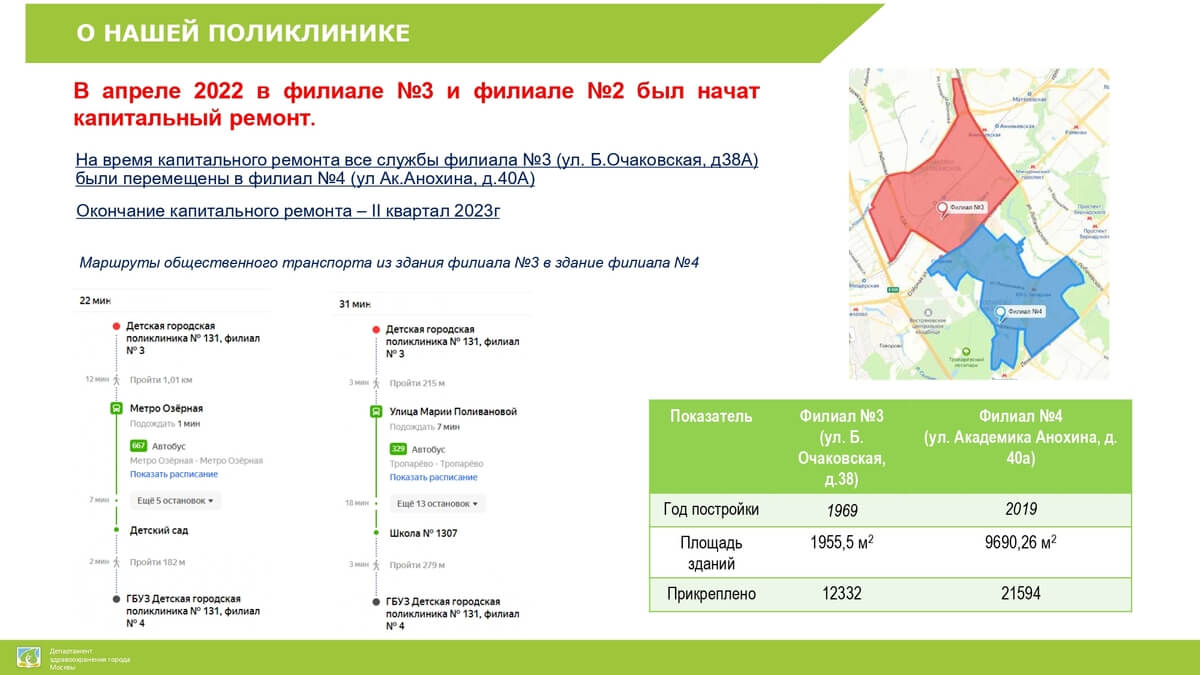Select the 31 мин route header
Image resolution: width=1200 pixels, height=675 pixels.
click(354, 304)
